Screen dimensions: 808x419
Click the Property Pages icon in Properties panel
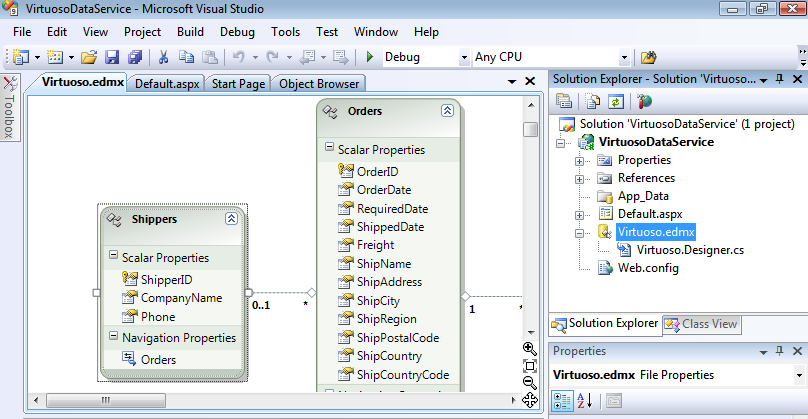614,400
